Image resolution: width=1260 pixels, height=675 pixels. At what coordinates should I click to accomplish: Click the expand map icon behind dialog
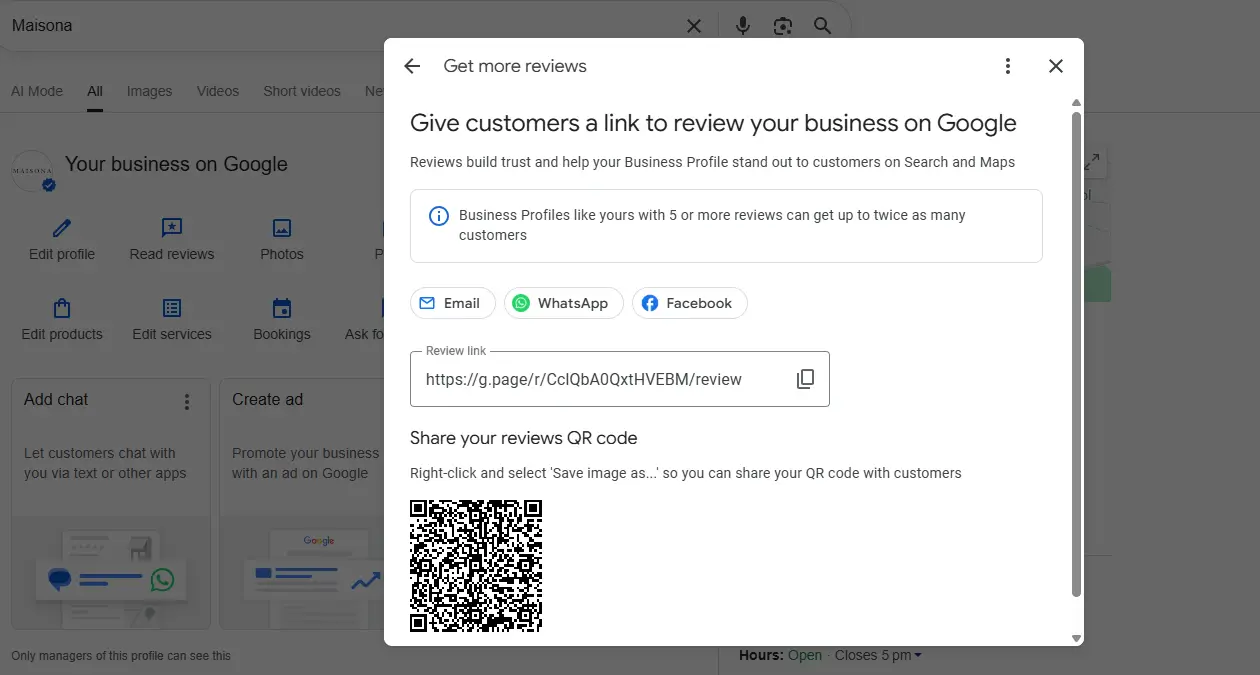tap(1092, 161)
